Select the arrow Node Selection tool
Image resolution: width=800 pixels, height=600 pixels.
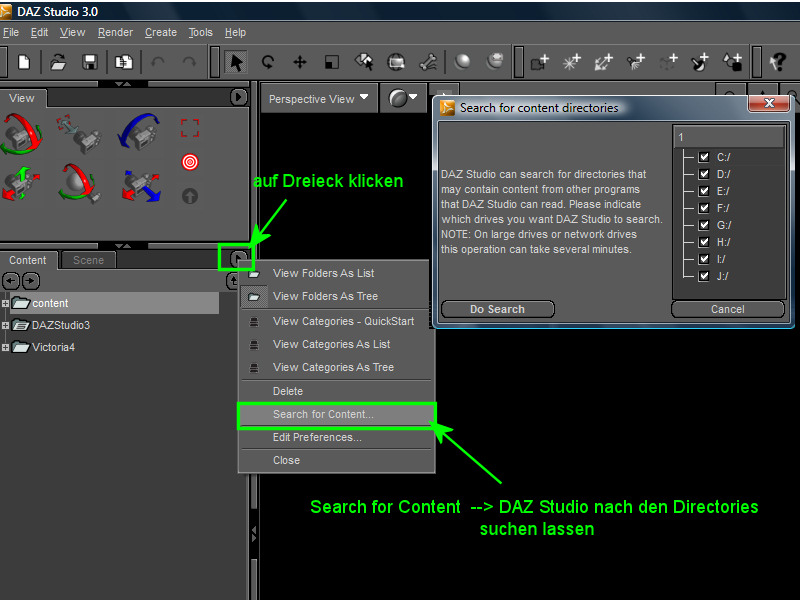click(236, 62)
